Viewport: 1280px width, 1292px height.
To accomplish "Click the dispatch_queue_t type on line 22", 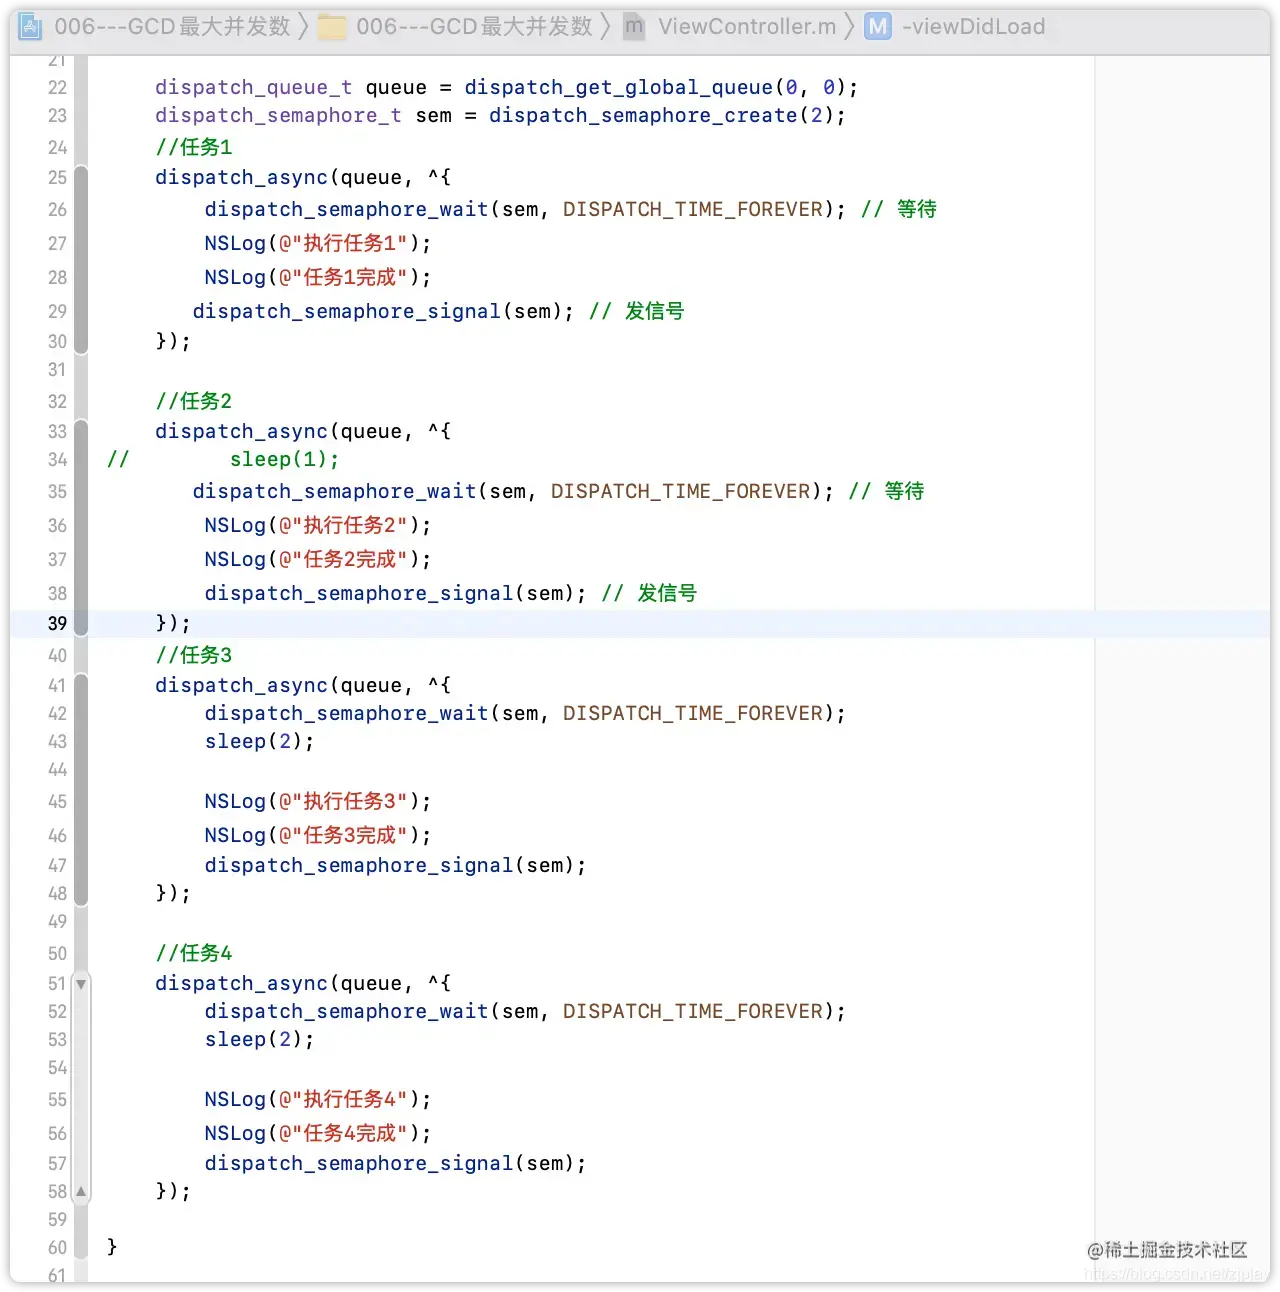I will click(x=254, y=88).
